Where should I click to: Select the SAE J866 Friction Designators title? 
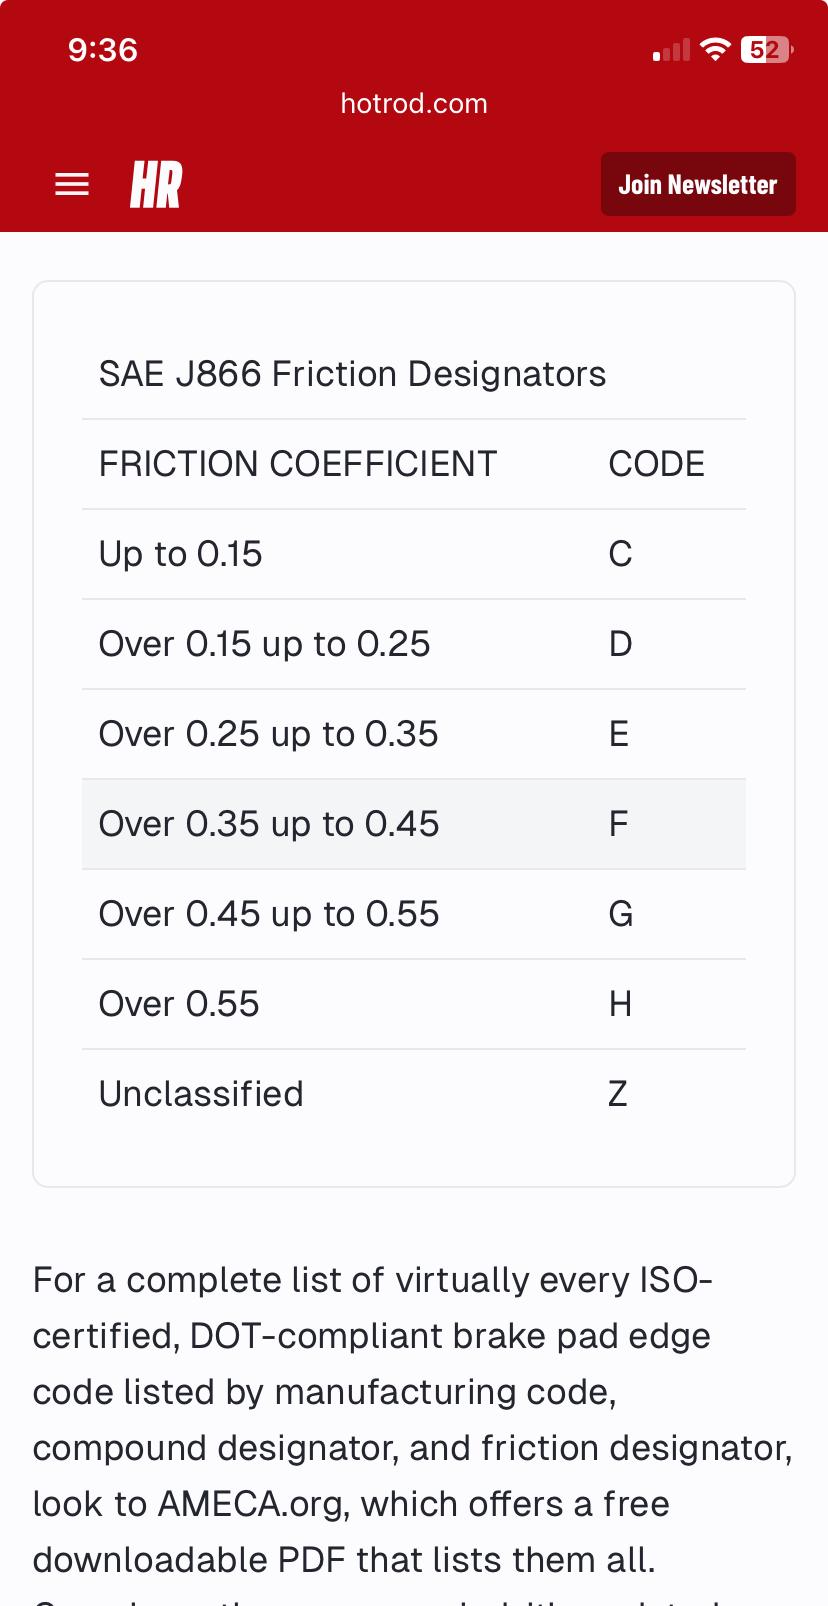coord(352,374)
